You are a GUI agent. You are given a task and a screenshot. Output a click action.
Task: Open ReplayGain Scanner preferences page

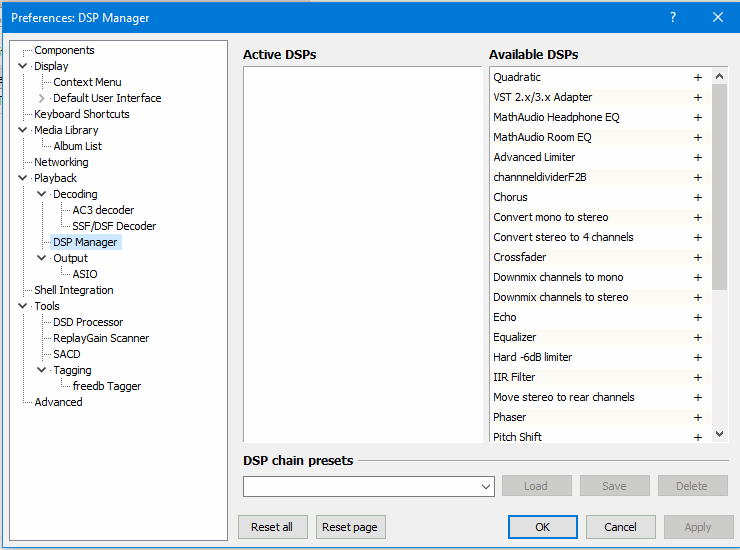click(101, 338)
